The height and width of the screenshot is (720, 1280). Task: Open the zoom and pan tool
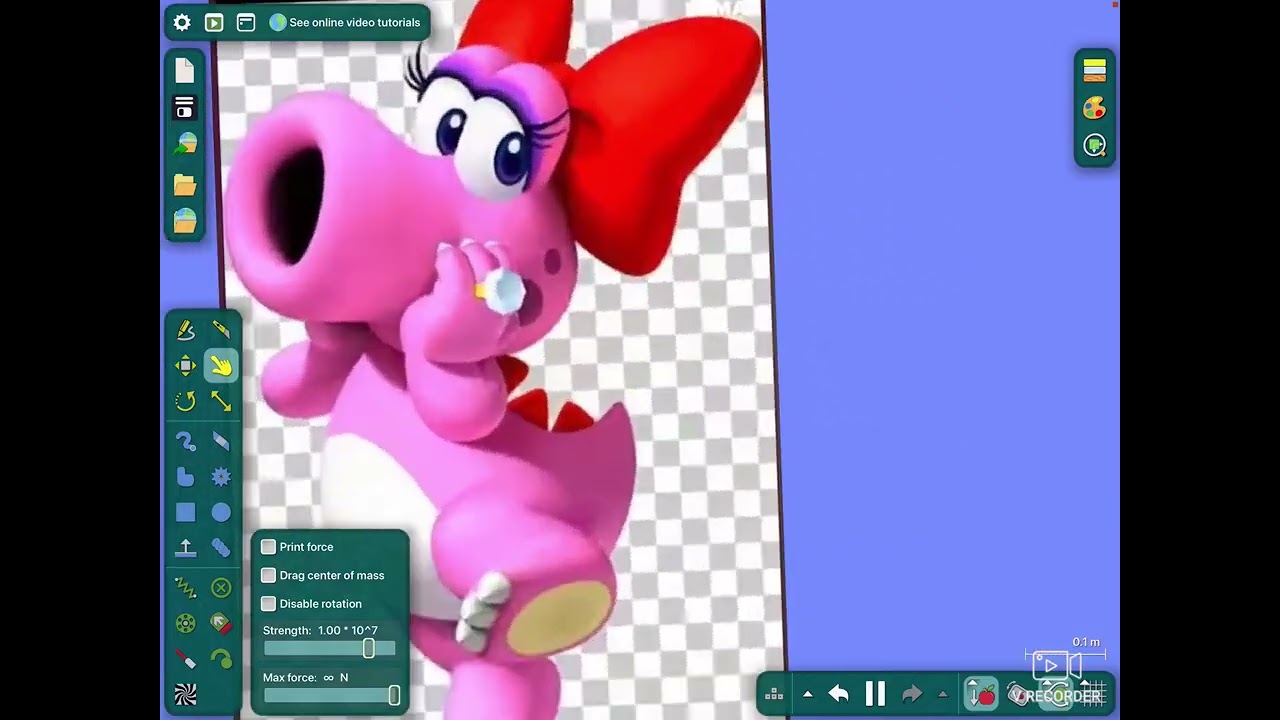1095,146
